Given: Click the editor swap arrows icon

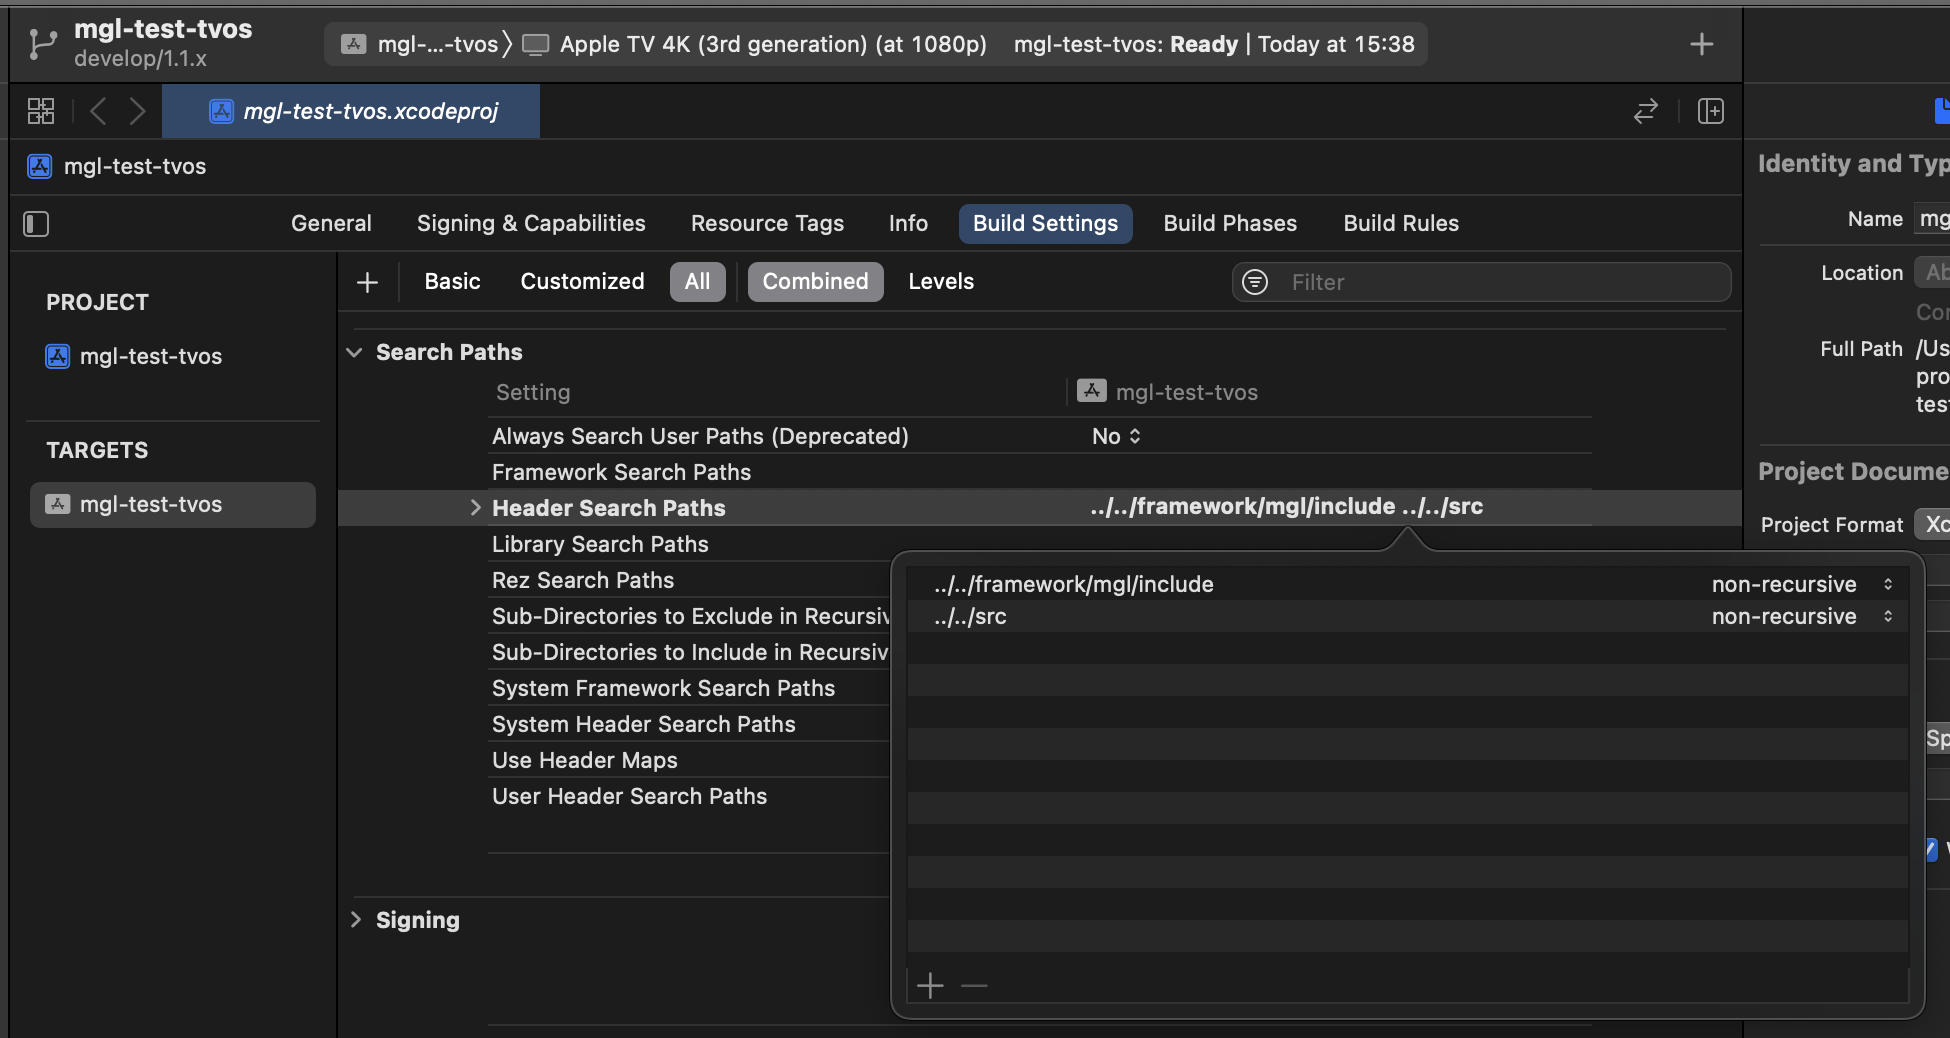Looking at the screenshot, I should click(x=1645, y=111).
